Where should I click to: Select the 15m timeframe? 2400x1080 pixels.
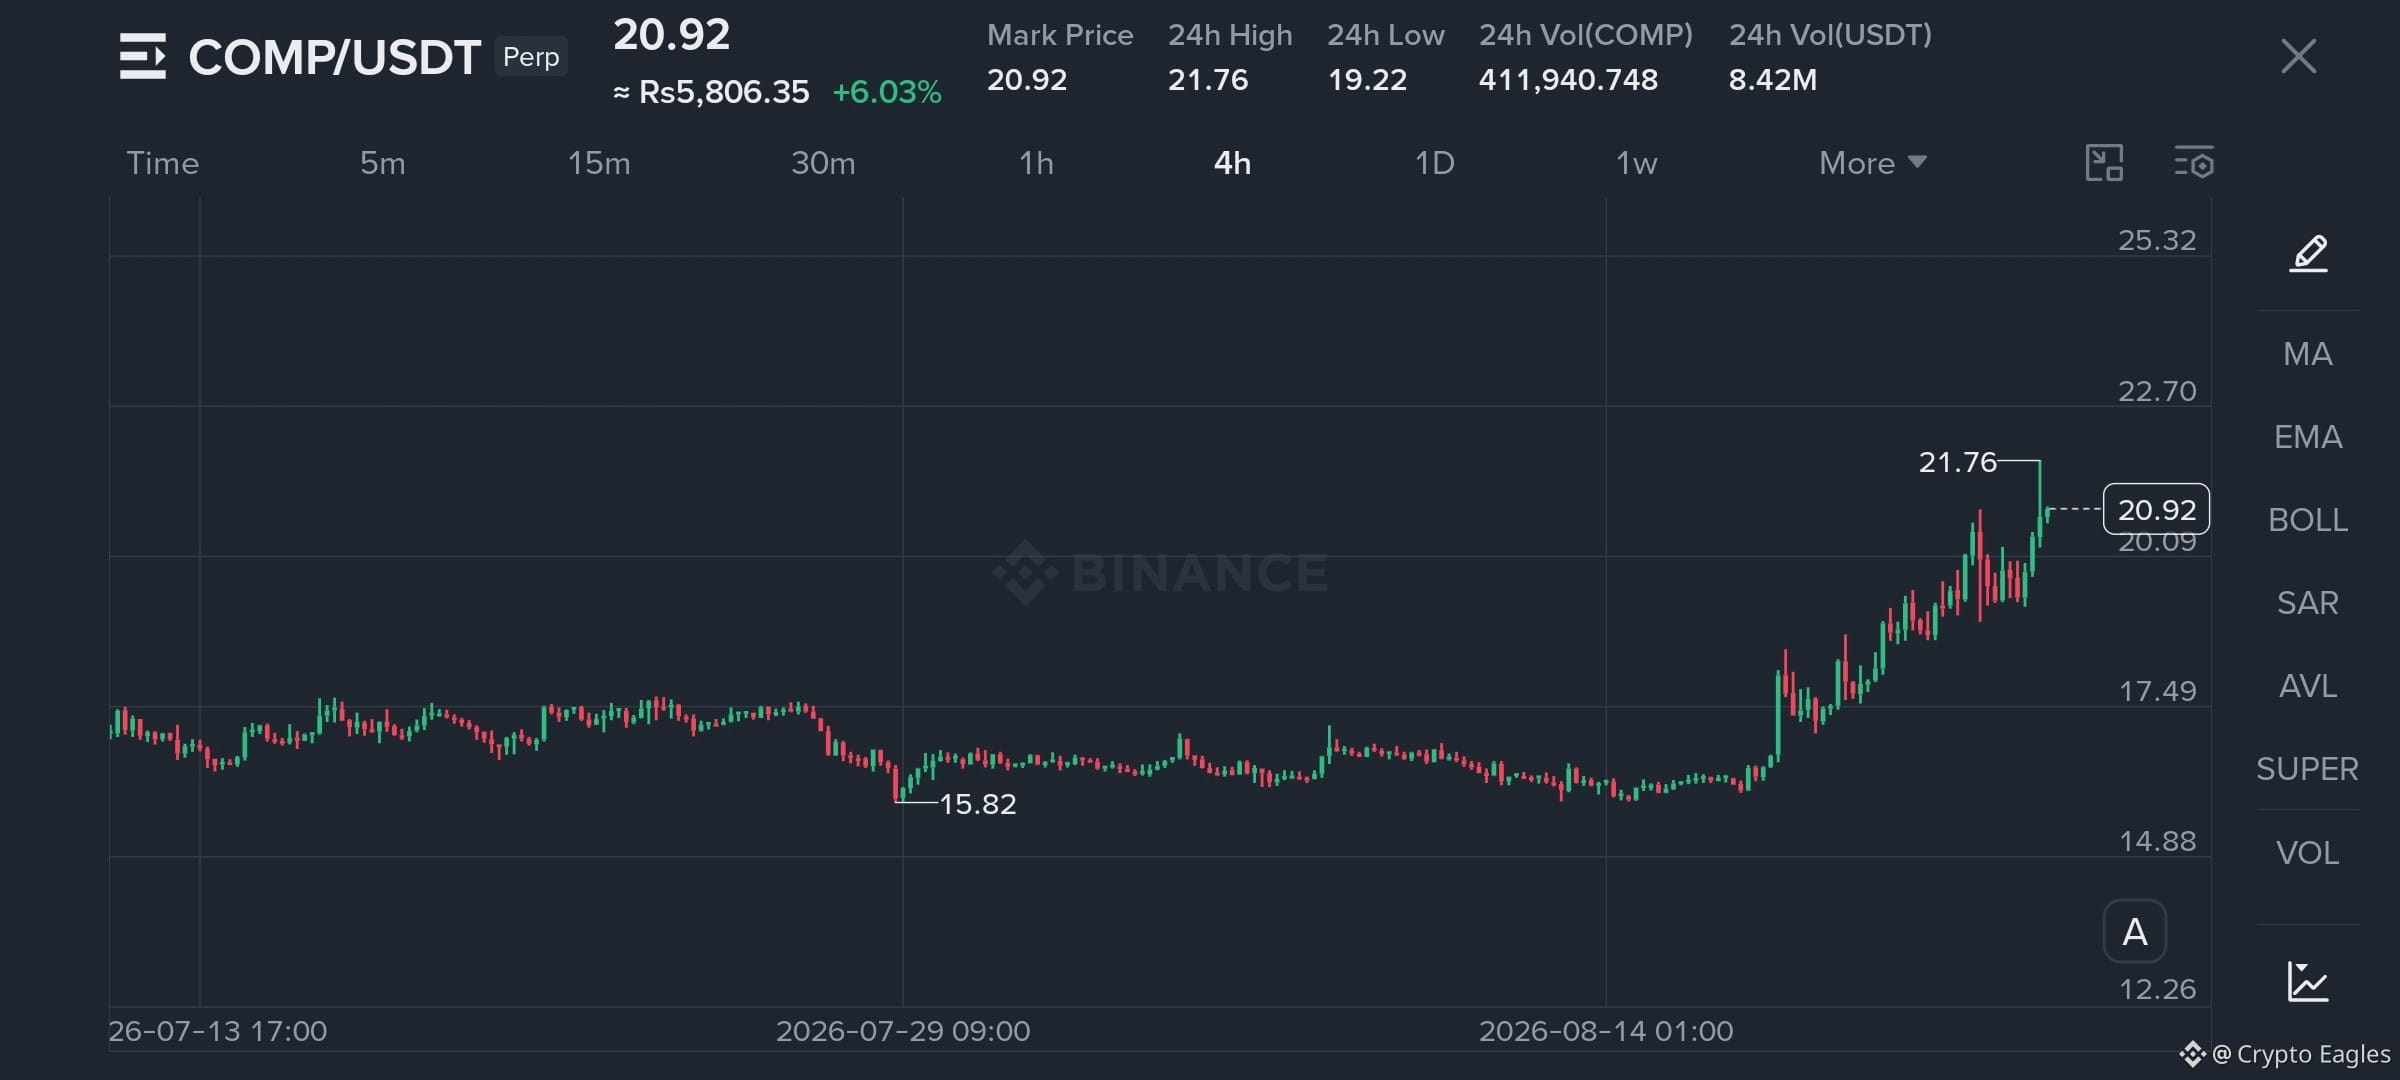599,163
